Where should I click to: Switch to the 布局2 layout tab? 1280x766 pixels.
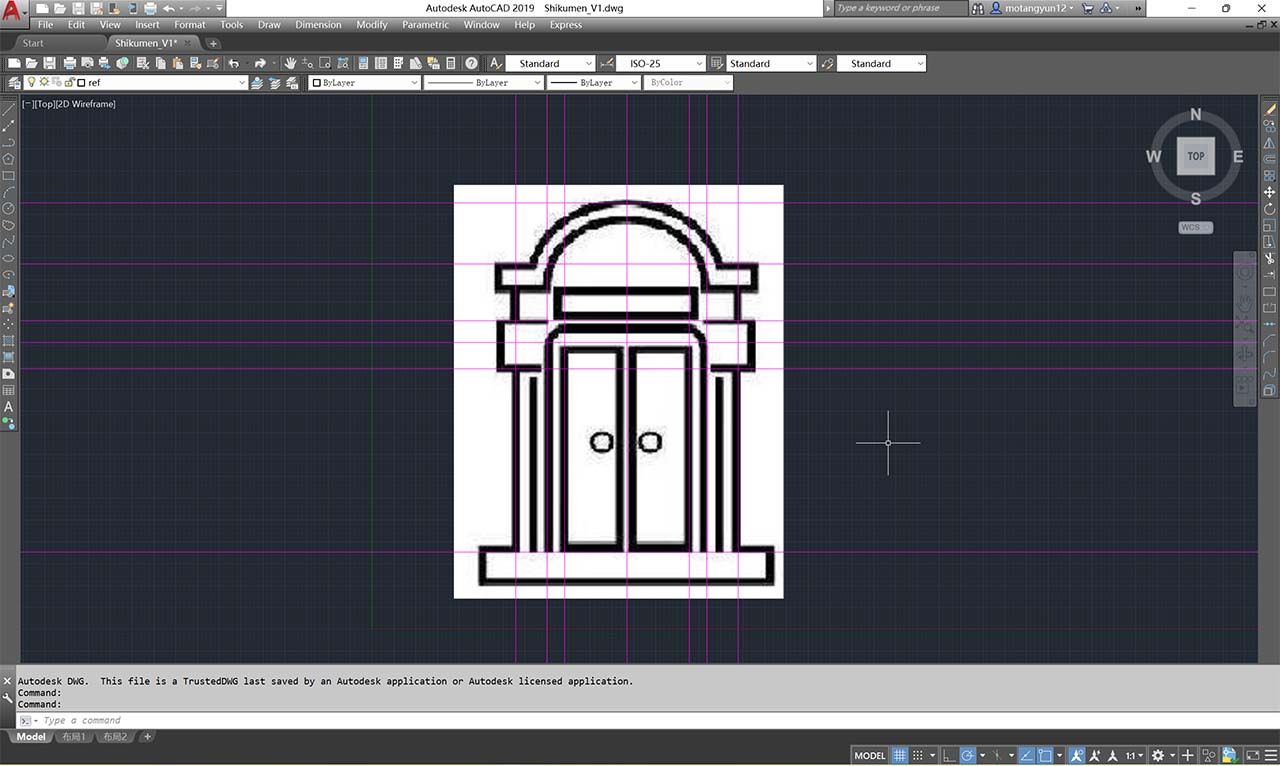115,737
